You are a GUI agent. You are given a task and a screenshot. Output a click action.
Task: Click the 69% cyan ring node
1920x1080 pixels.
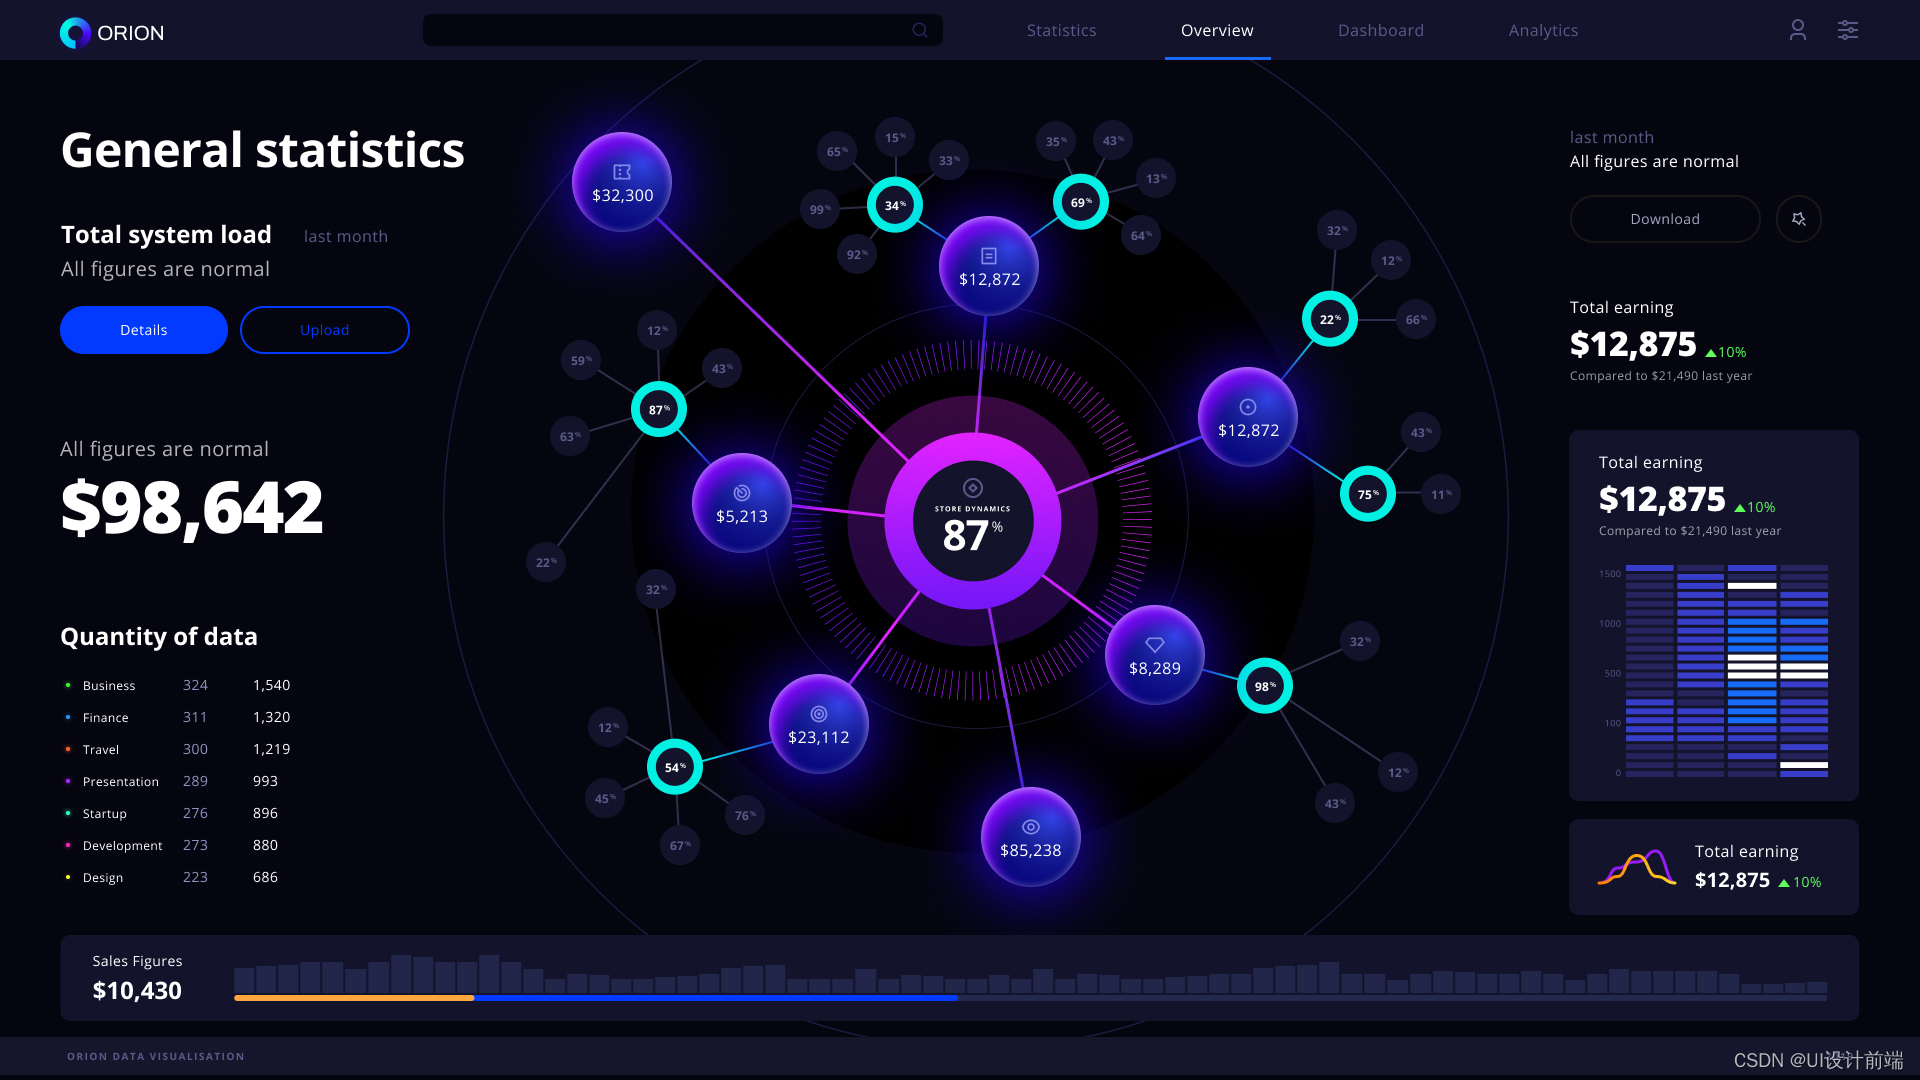1080,202
